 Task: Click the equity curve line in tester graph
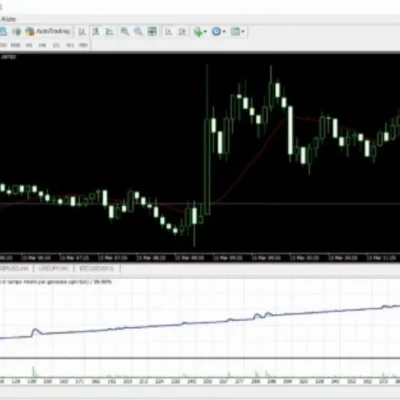200,322
